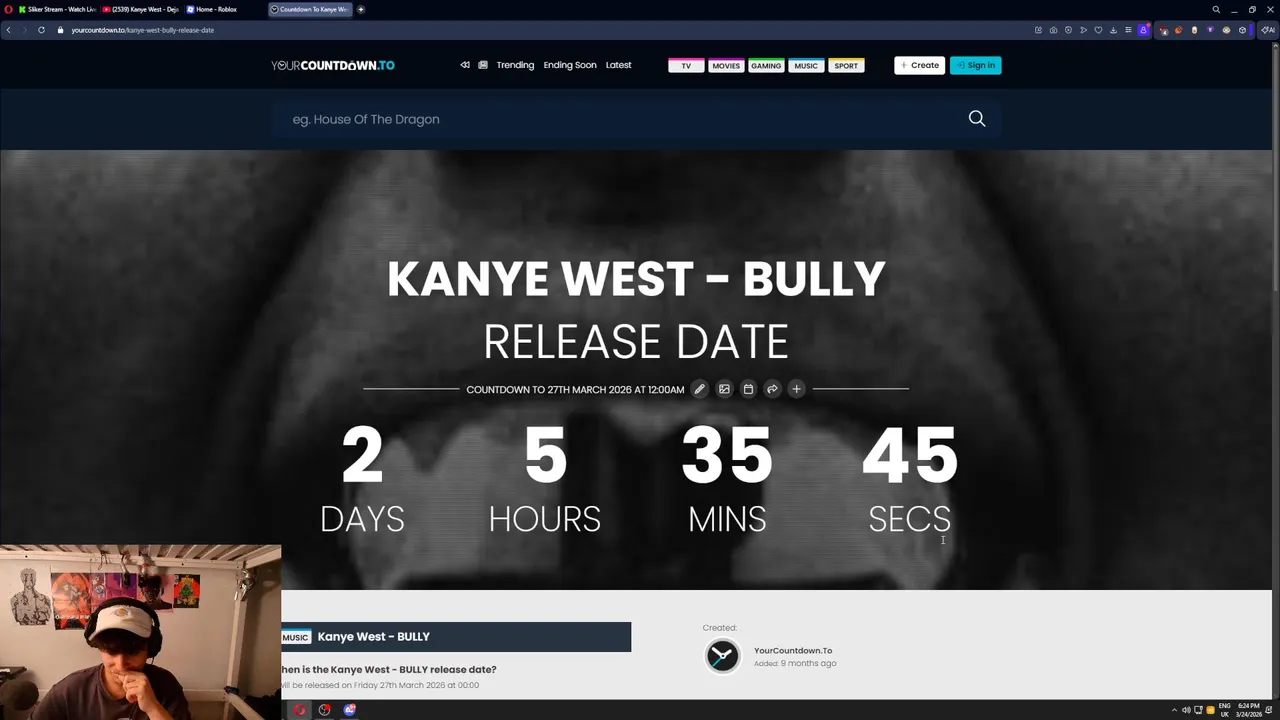Click the rewind icon in site nav
The height and width of the screenshot is (720, 1280).
point(465,65)
